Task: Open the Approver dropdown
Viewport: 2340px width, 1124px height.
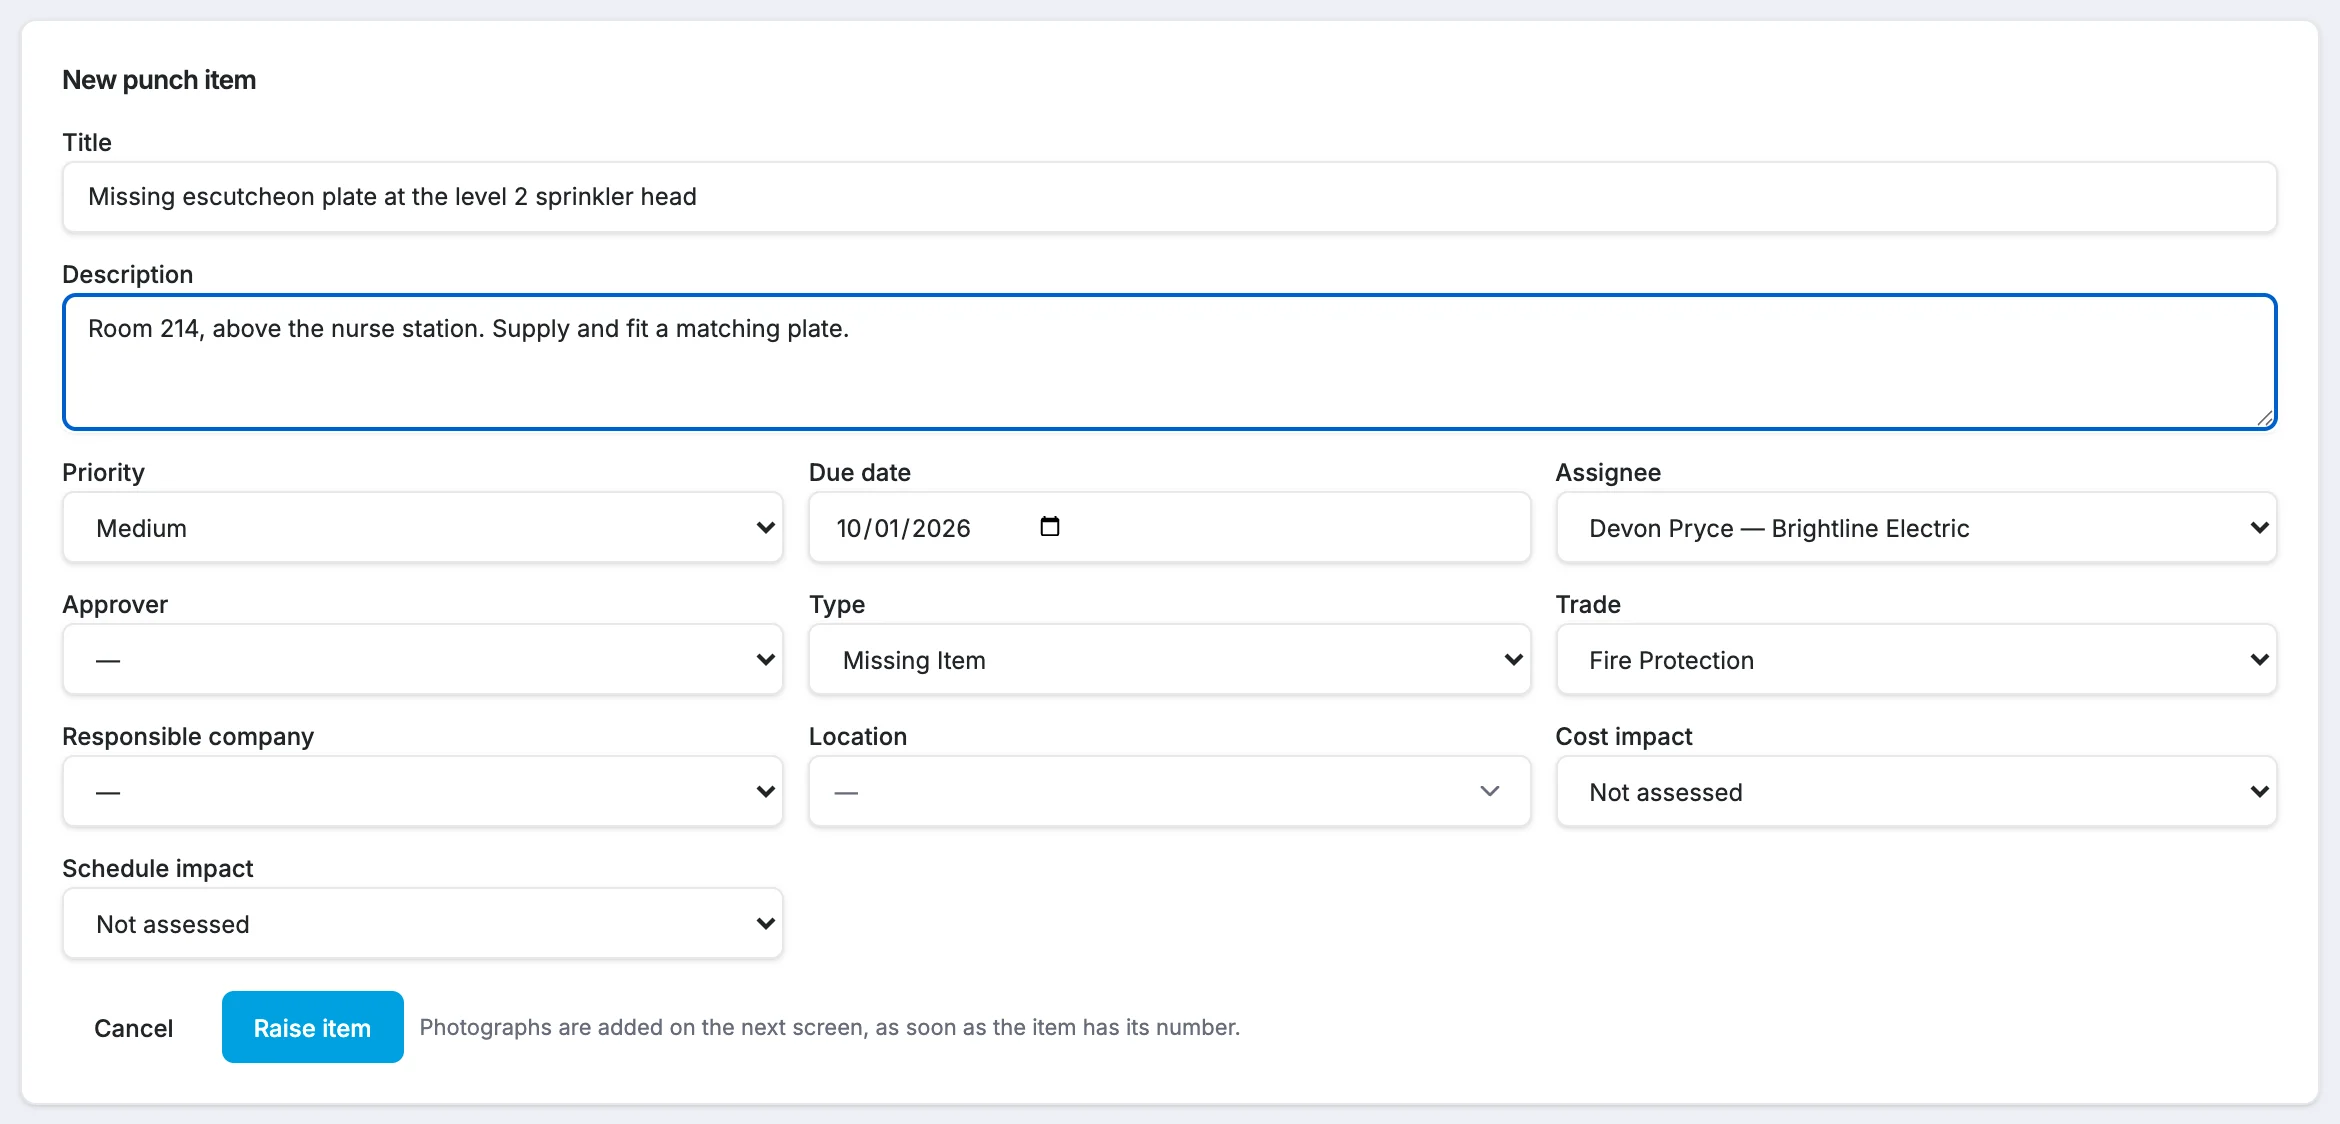Action: (x=423, y=660)
